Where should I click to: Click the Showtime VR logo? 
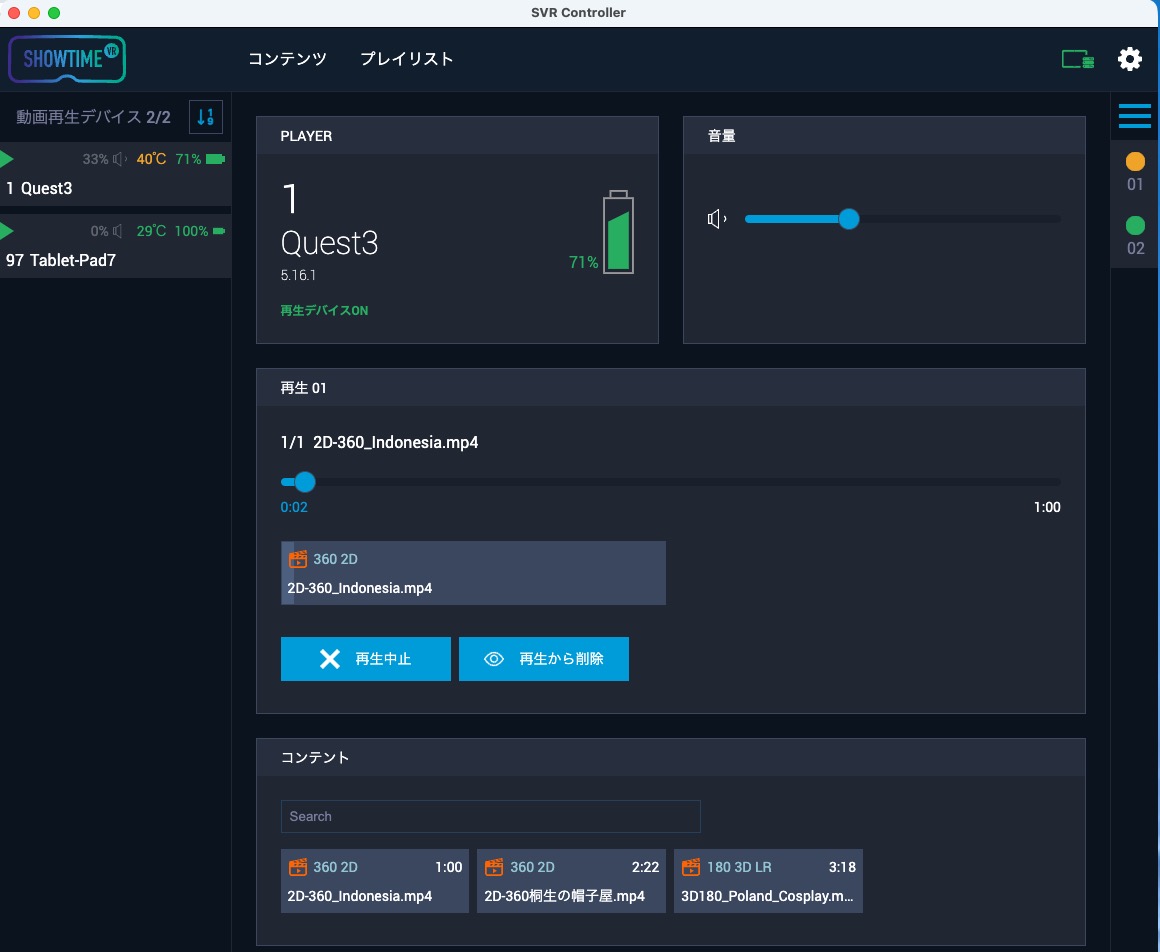pos(67,59)
